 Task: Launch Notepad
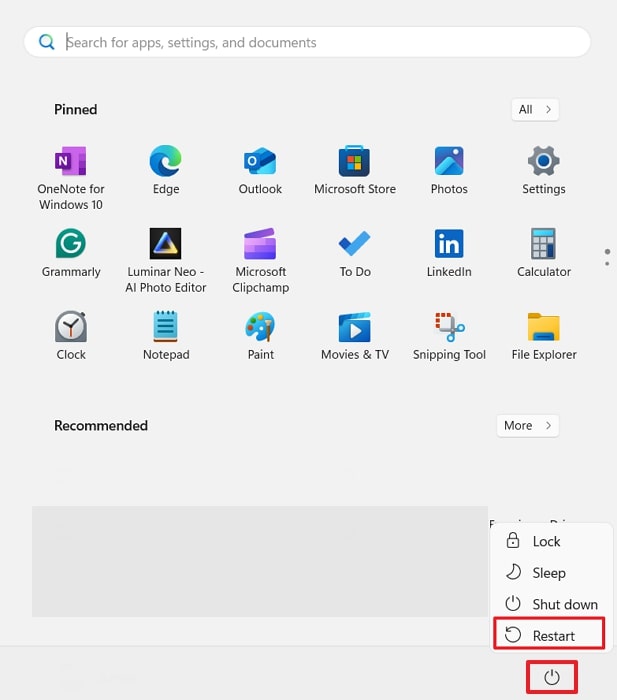pos(166,336)
